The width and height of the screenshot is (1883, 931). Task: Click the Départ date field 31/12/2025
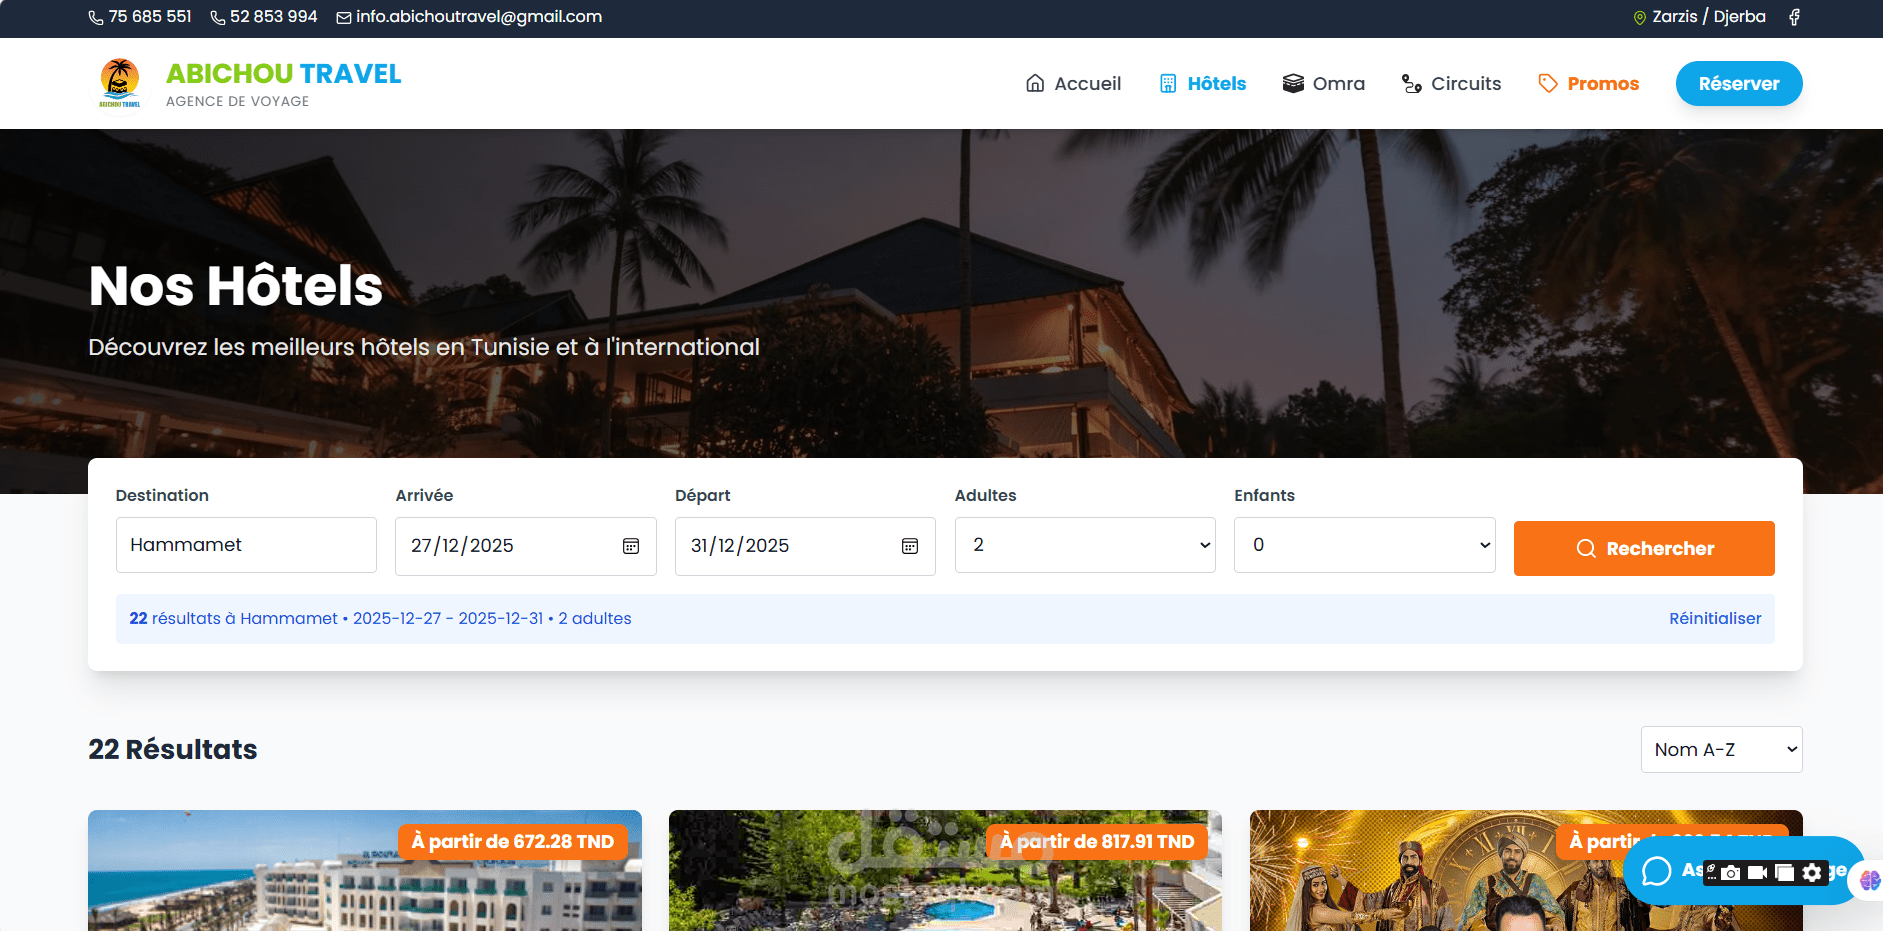coord(805,546)
